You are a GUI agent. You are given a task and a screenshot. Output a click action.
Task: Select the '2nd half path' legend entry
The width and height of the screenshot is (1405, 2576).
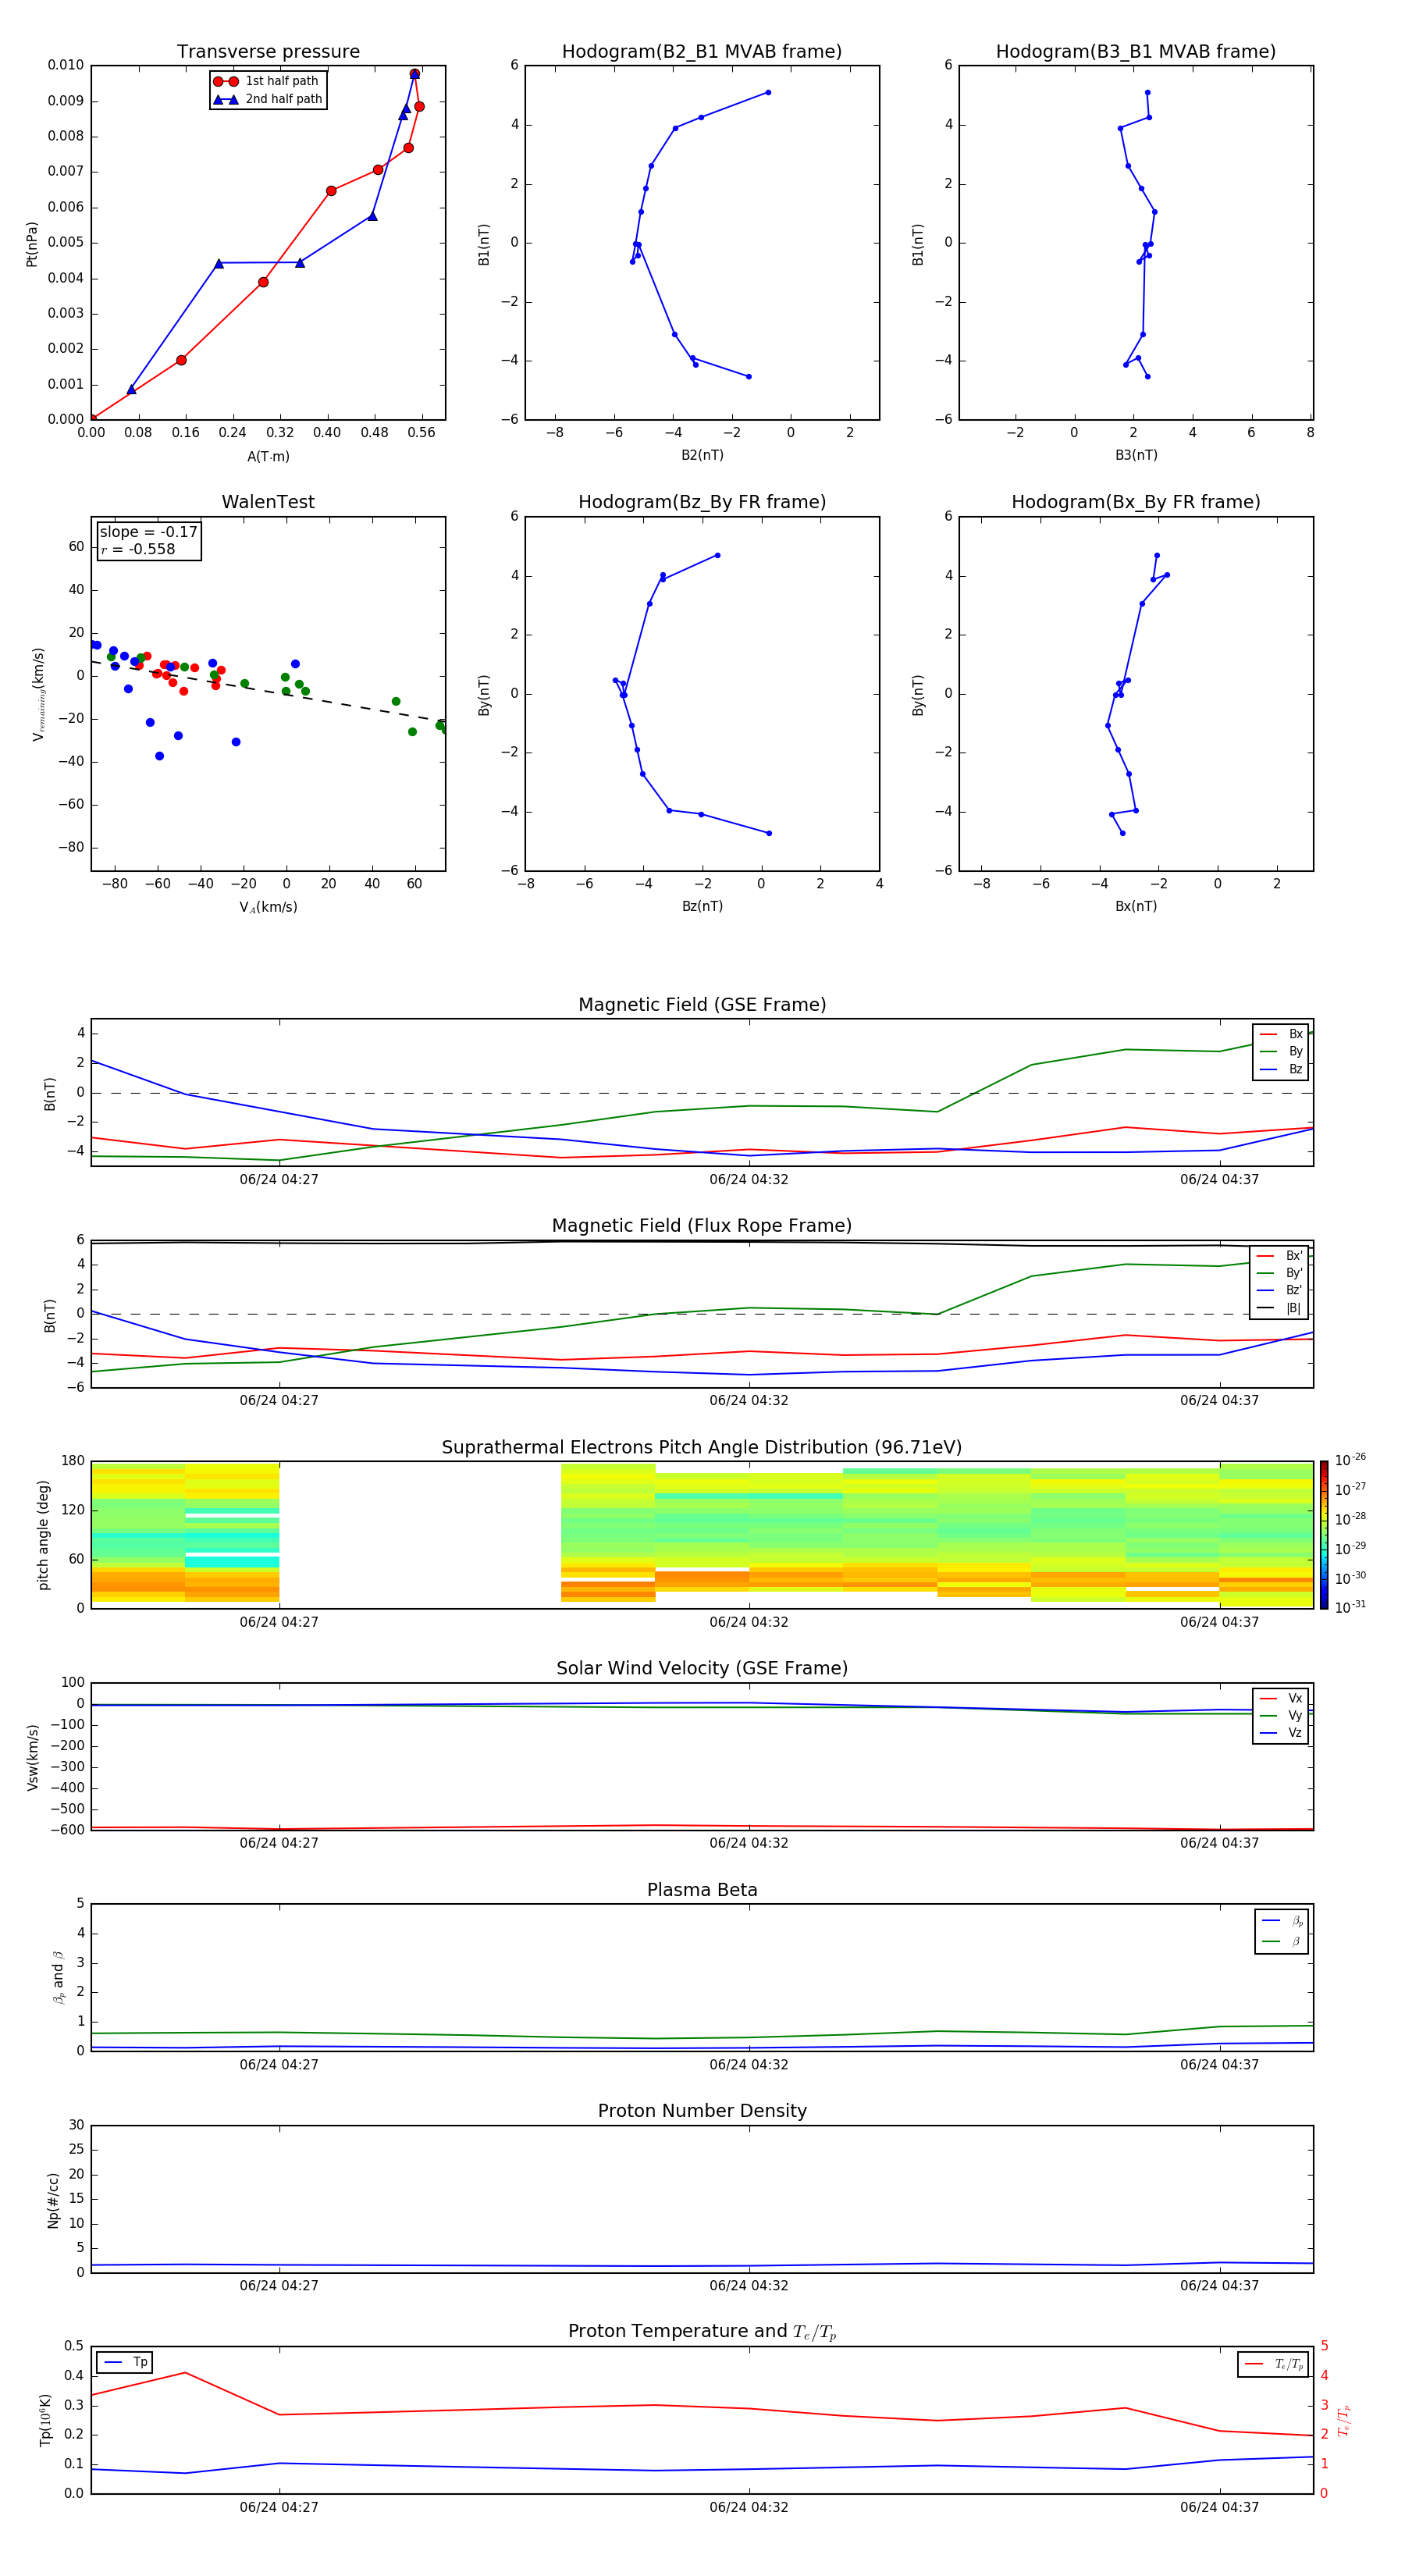point(268,99)
